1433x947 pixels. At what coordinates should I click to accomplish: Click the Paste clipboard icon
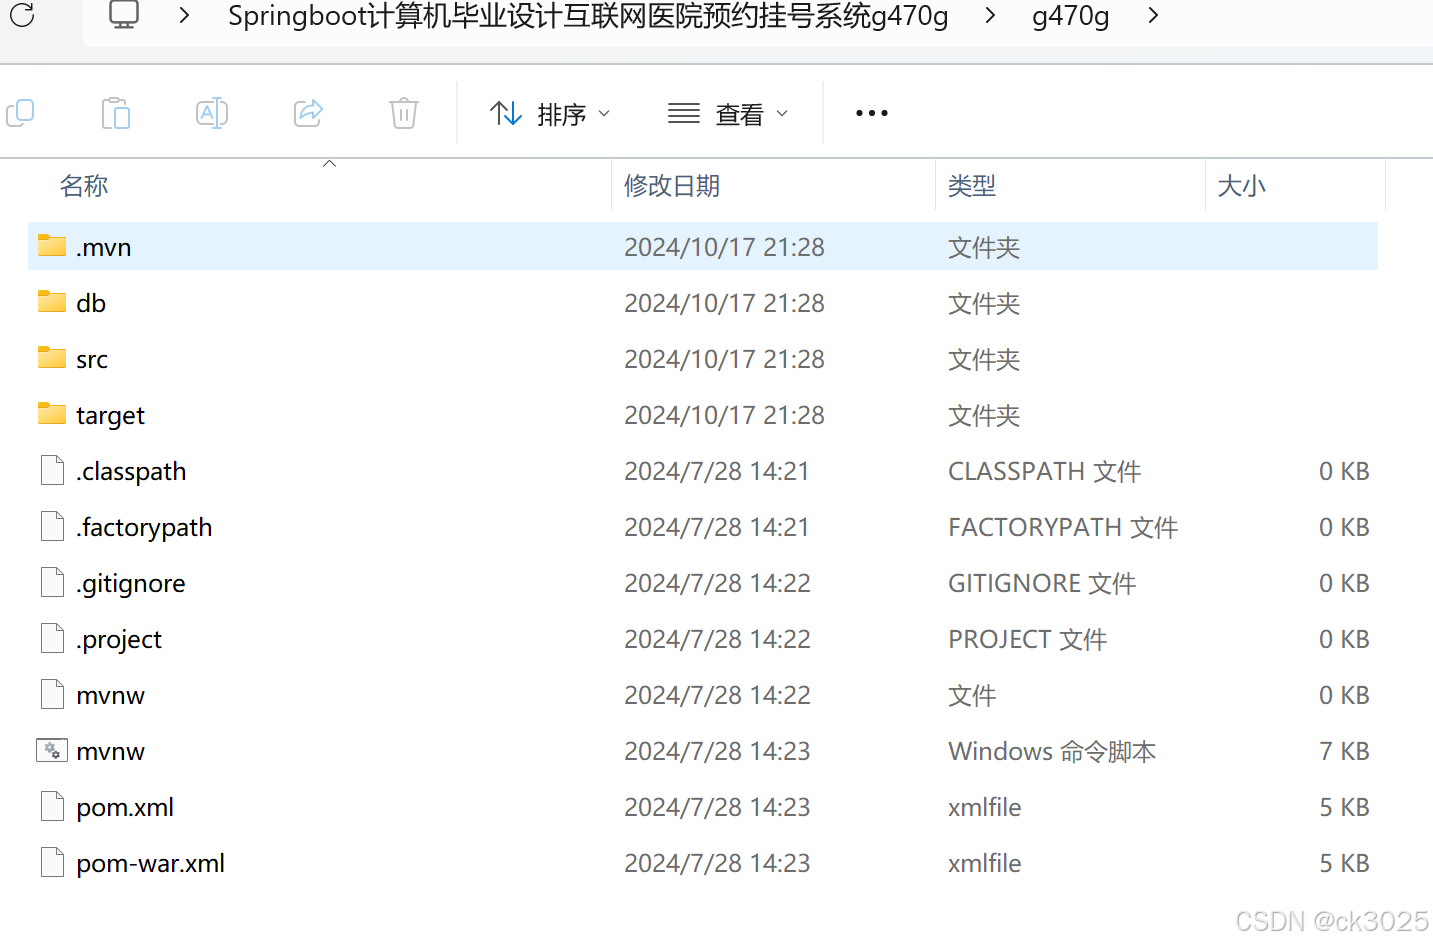pos(116,113)
